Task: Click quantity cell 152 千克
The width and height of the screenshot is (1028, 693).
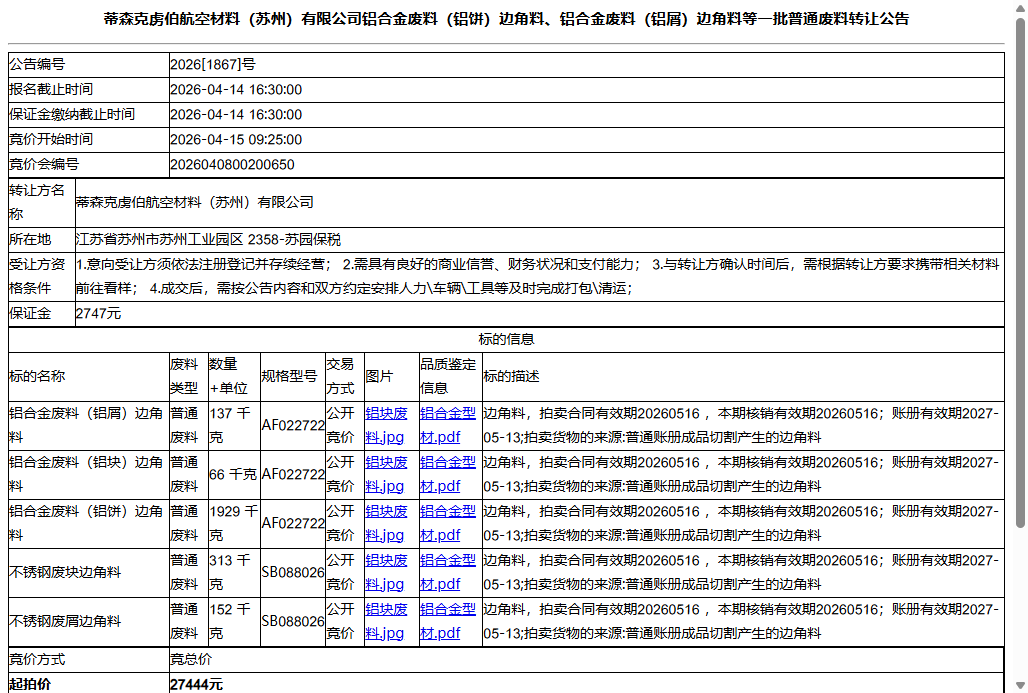Action: 233,622
